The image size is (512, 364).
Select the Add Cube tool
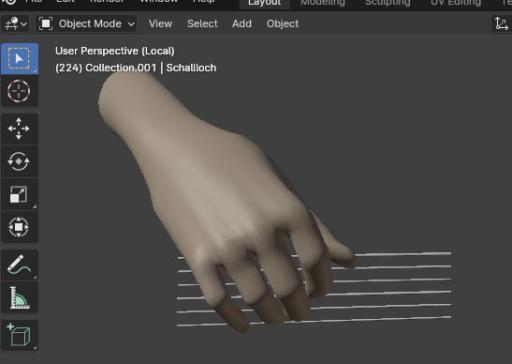[19, 335]
